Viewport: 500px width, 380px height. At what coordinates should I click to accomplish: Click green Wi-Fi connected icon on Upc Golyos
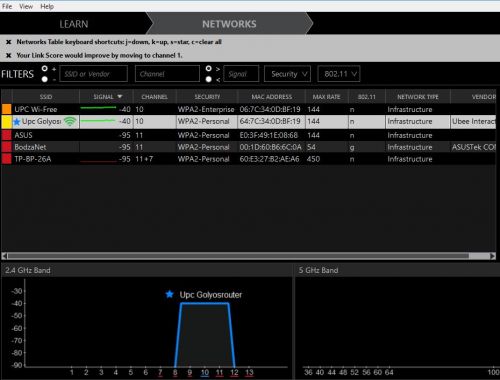(x=70, y=121)
